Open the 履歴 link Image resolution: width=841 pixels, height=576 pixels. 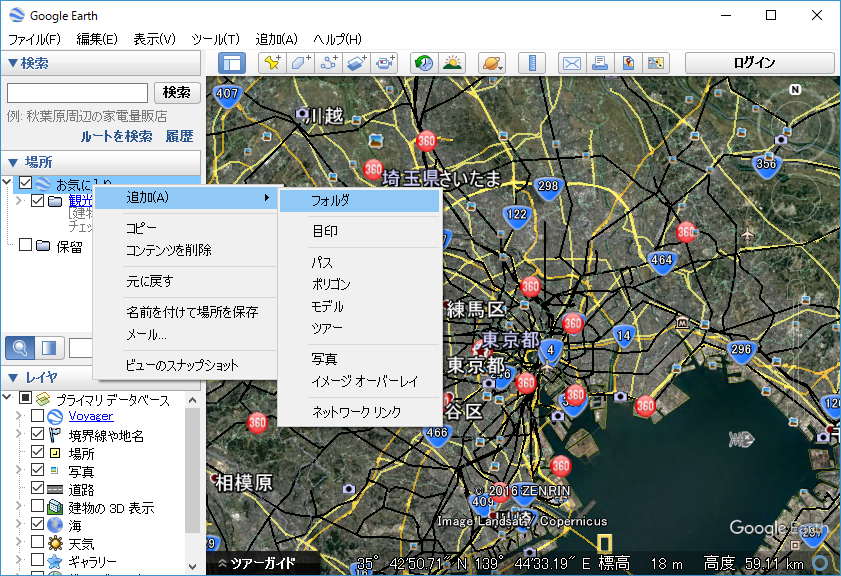pyautogui.click(x=179, y=136)
